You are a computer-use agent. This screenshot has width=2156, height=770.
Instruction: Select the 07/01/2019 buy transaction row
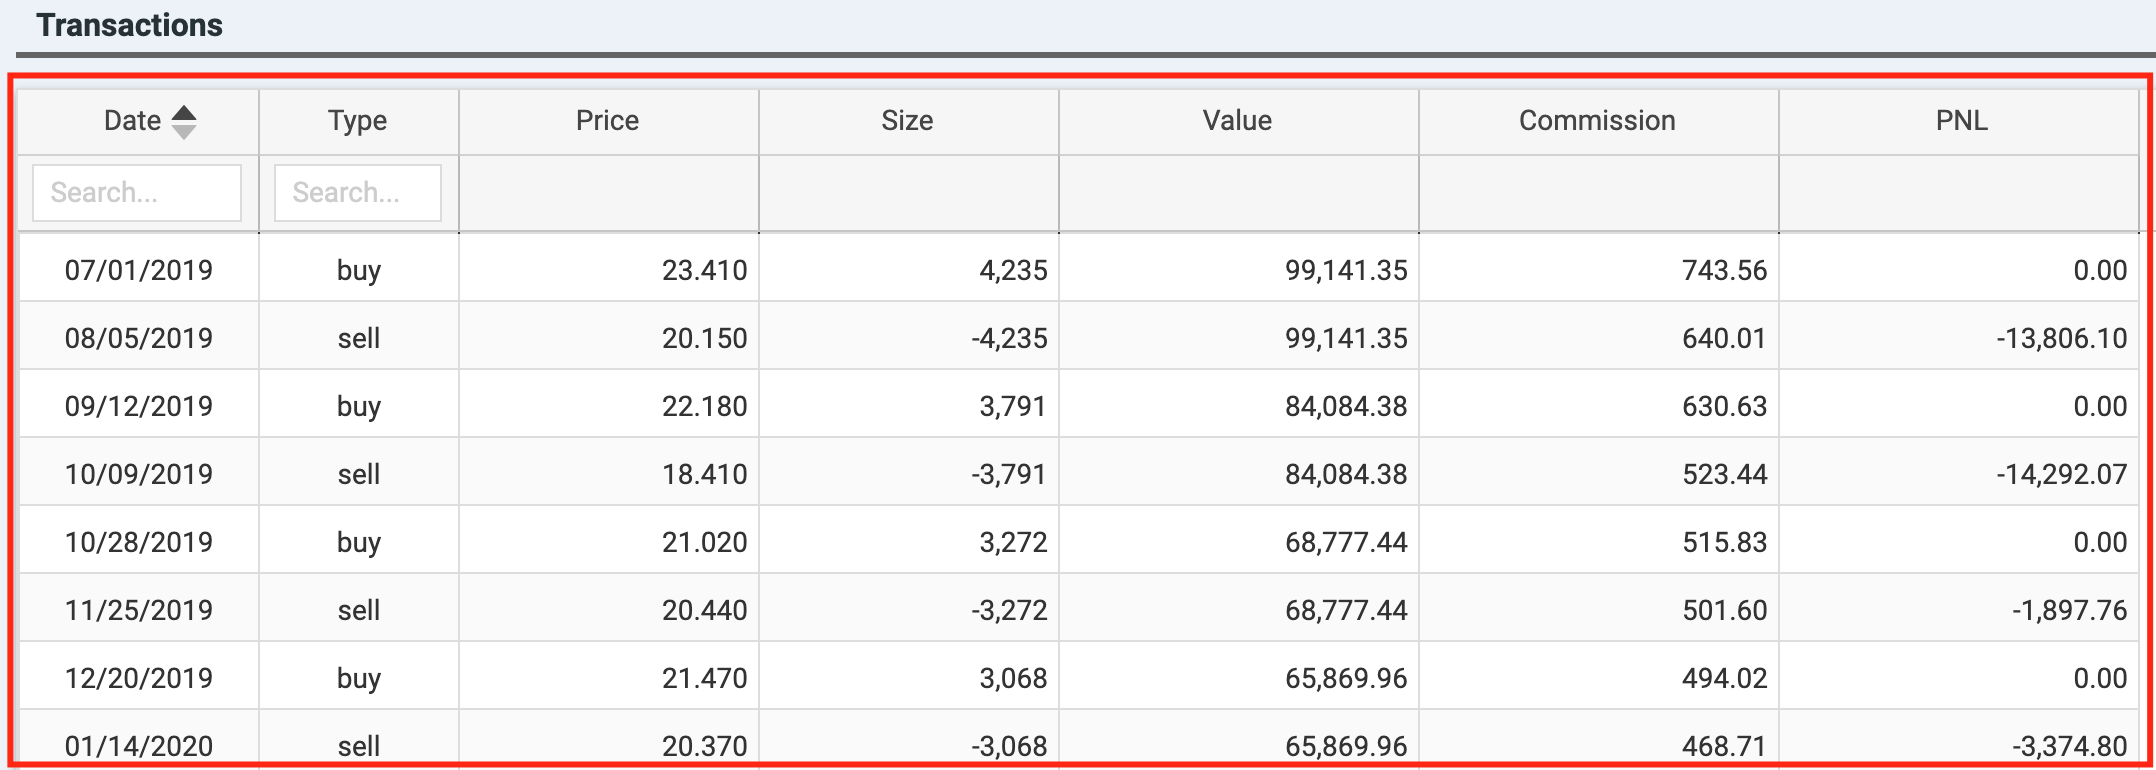point(1079,268)
